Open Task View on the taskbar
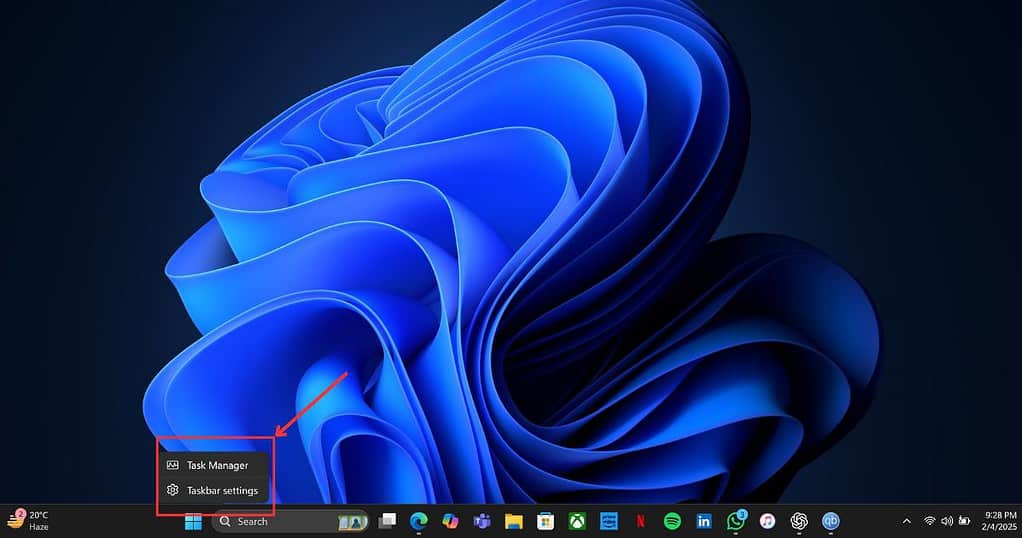Image resolution: width=1022 pixels, height=538 pixels. point(387,521)
